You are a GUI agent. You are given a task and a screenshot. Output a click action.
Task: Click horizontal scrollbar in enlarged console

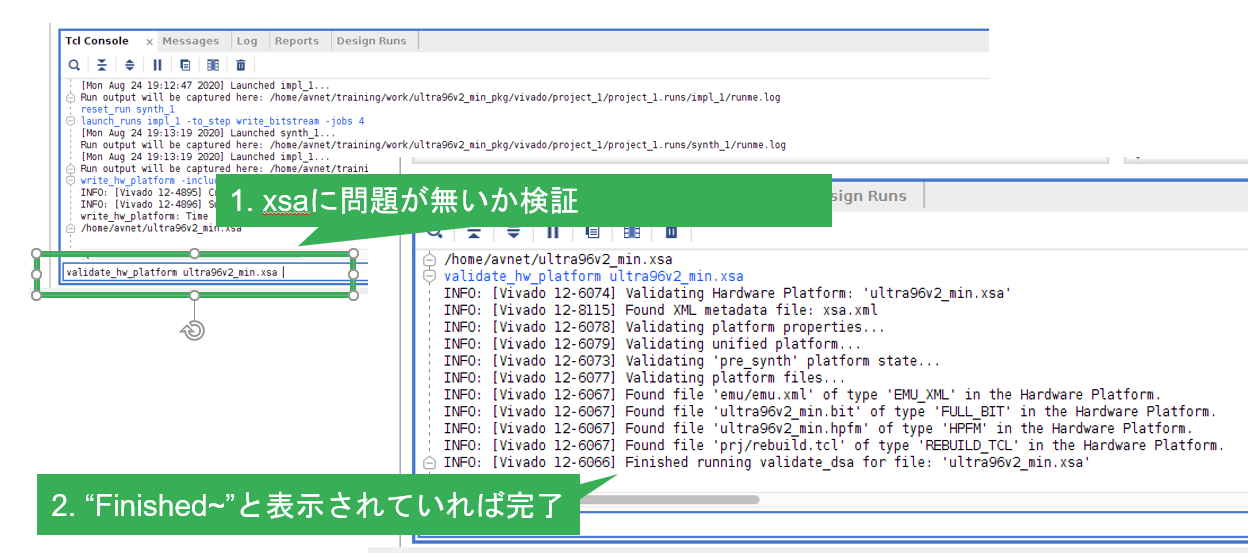click(x=600, y=499)
